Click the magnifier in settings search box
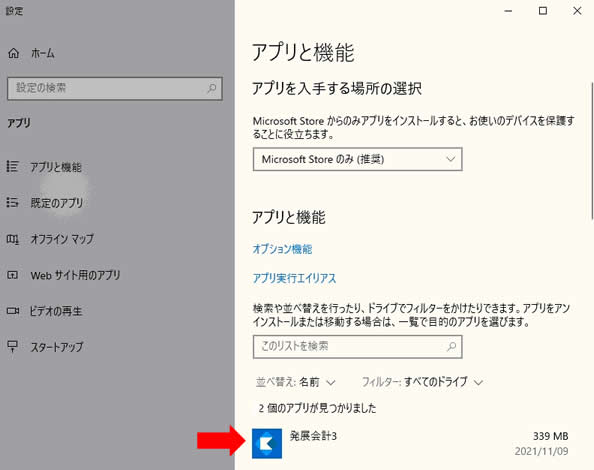The width and height of the screenshot is (594, 470). pyautogui.click(x=211, y=88)
